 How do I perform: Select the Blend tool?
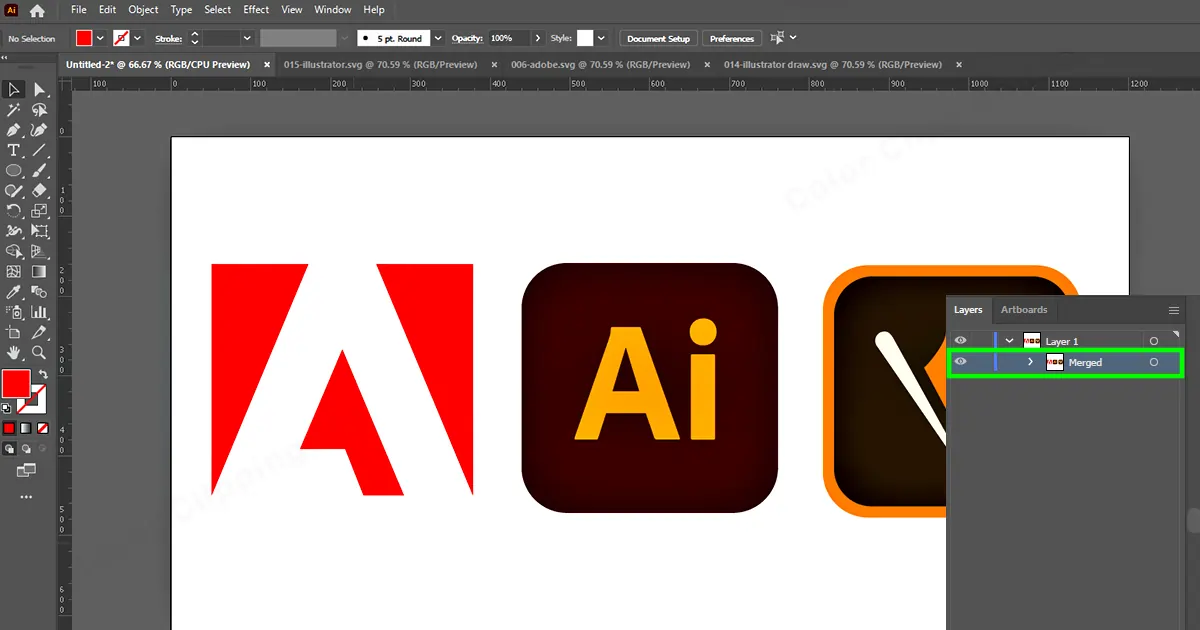(39, 292)
